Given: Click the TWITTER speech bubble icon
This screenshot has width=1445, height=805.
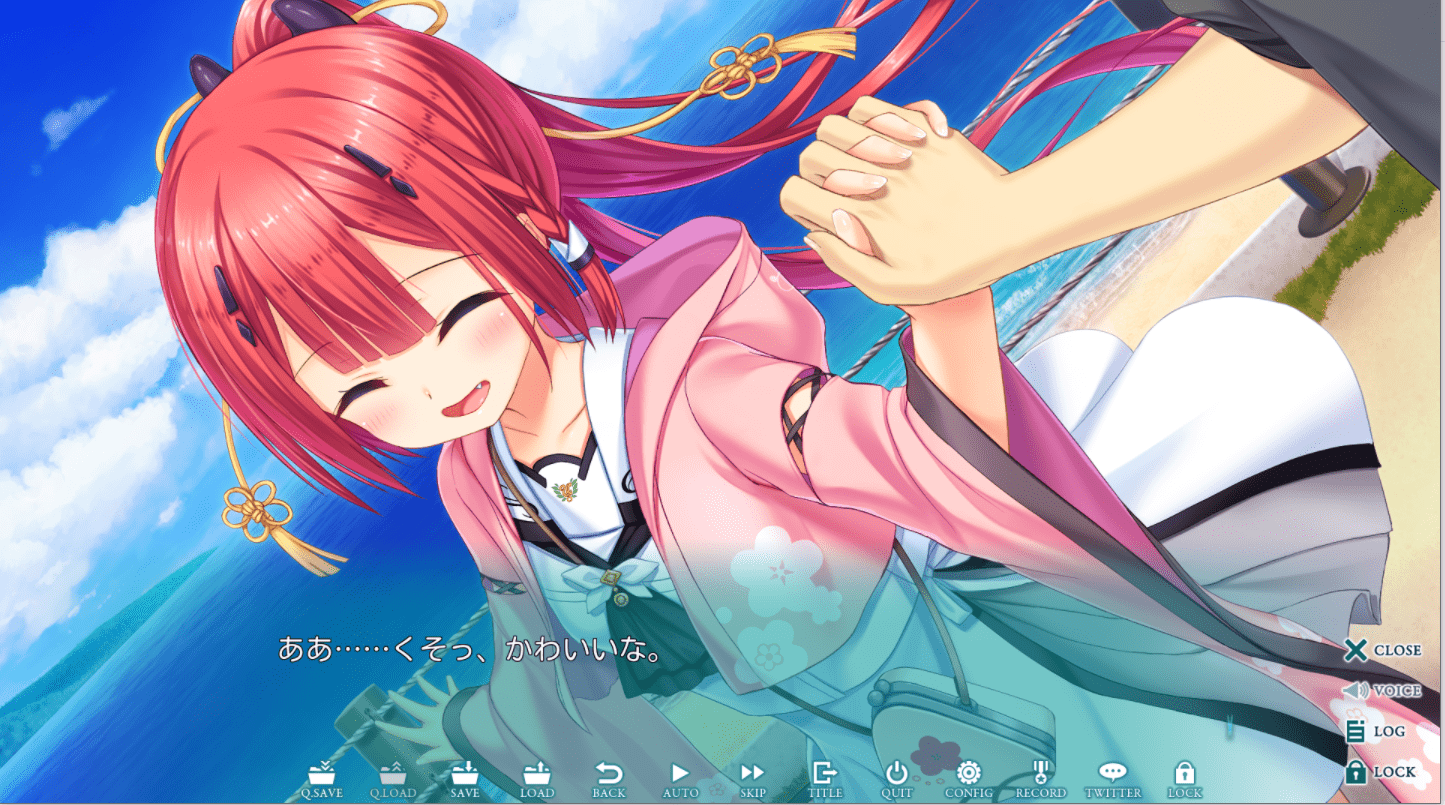Looking at the screenshot, I should pos(1113,779).
